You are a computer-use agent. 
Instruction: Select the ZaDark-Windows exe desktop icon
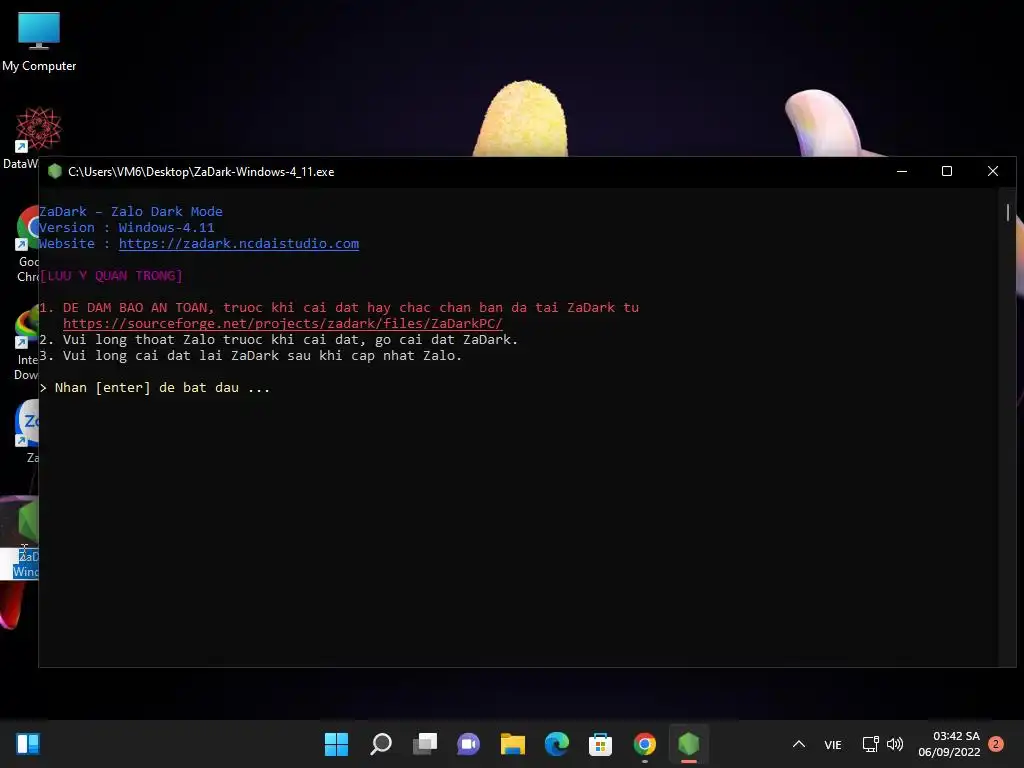click(25, 538)
